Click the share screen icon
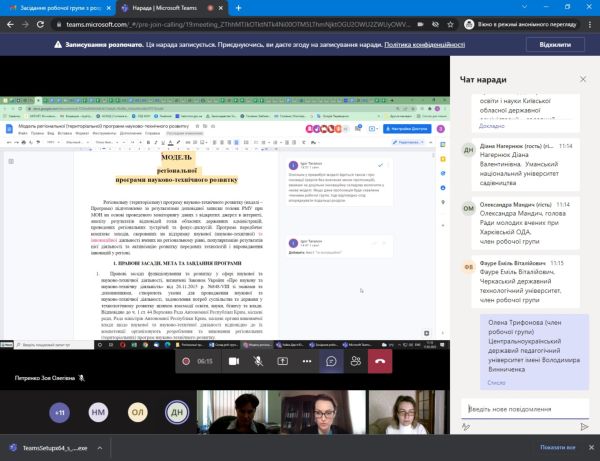Image resolution: width=600 pixels, height=461 pixels. coord(283,361)
